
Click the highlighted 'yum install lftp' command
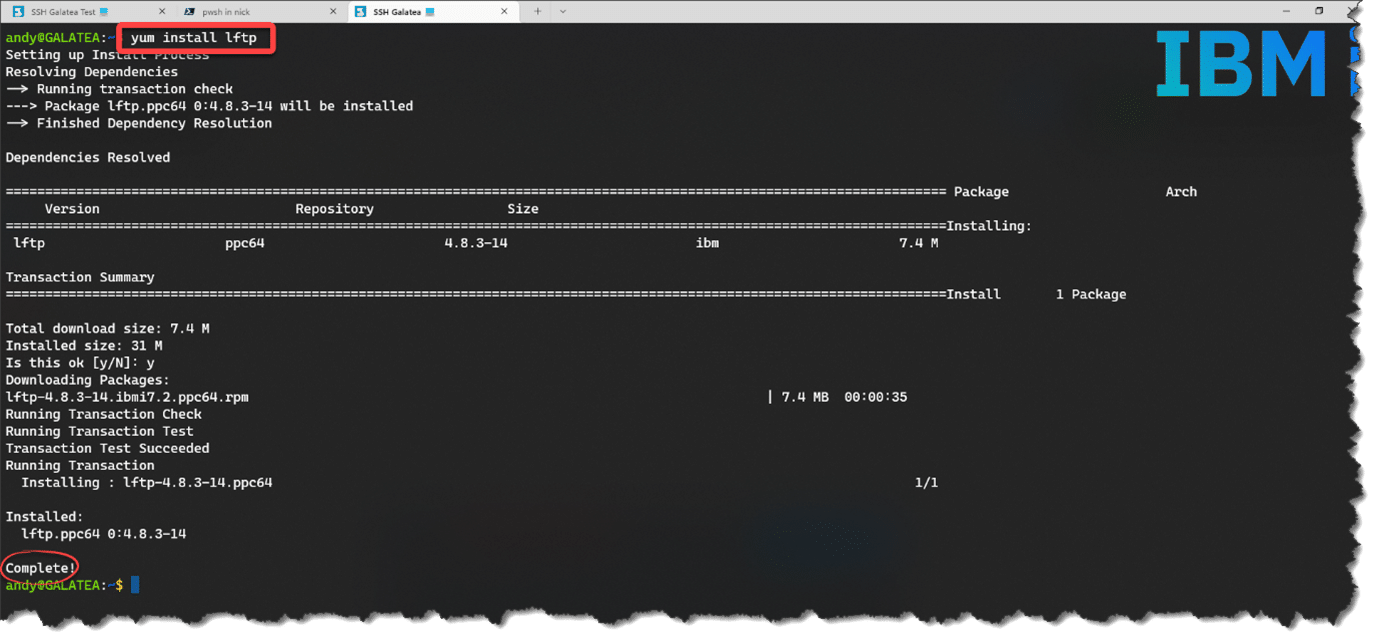pos(194,38)
